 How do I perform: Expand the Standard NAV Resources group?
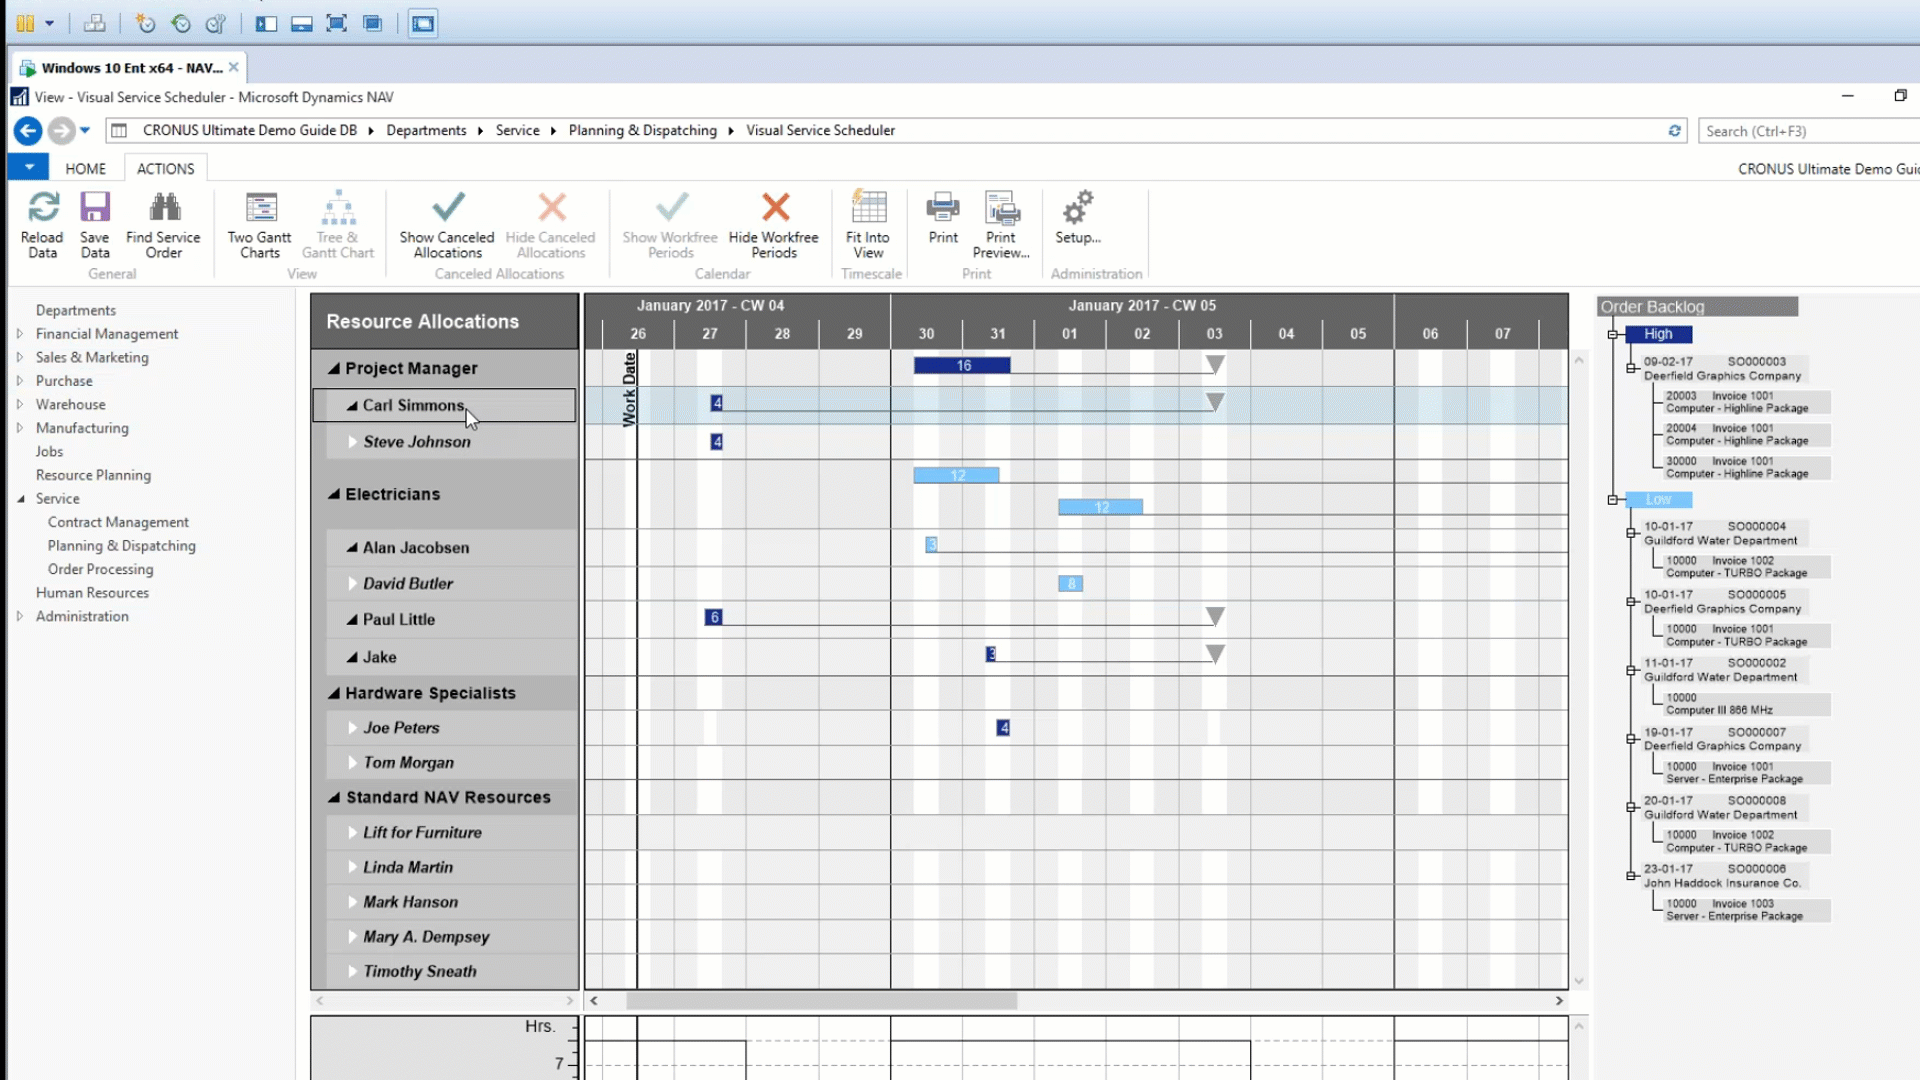tap(334, 796)
